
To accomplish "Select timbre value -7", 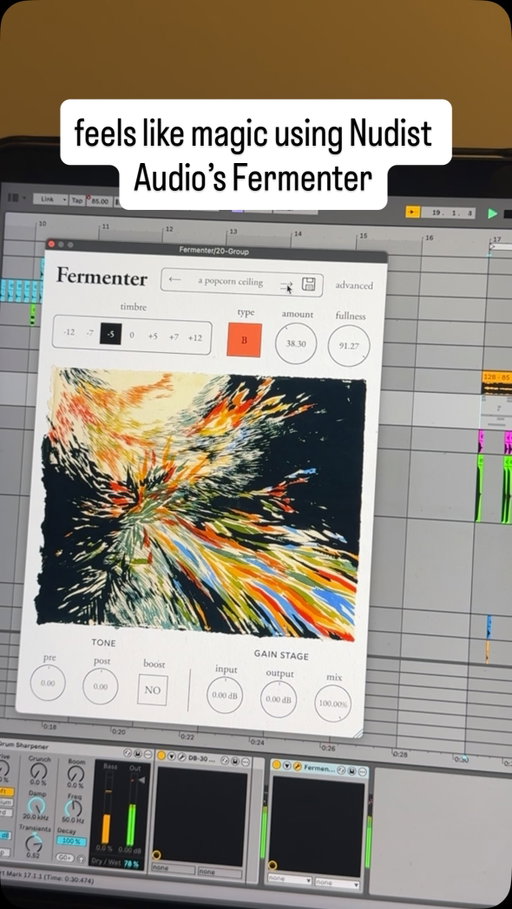I will tap(90, 333).
